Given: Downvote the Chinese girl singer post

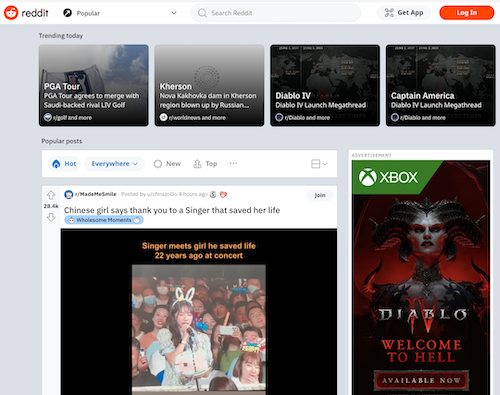Looking at the screenshot, I should pyautogui.click(x=51, y=218).
